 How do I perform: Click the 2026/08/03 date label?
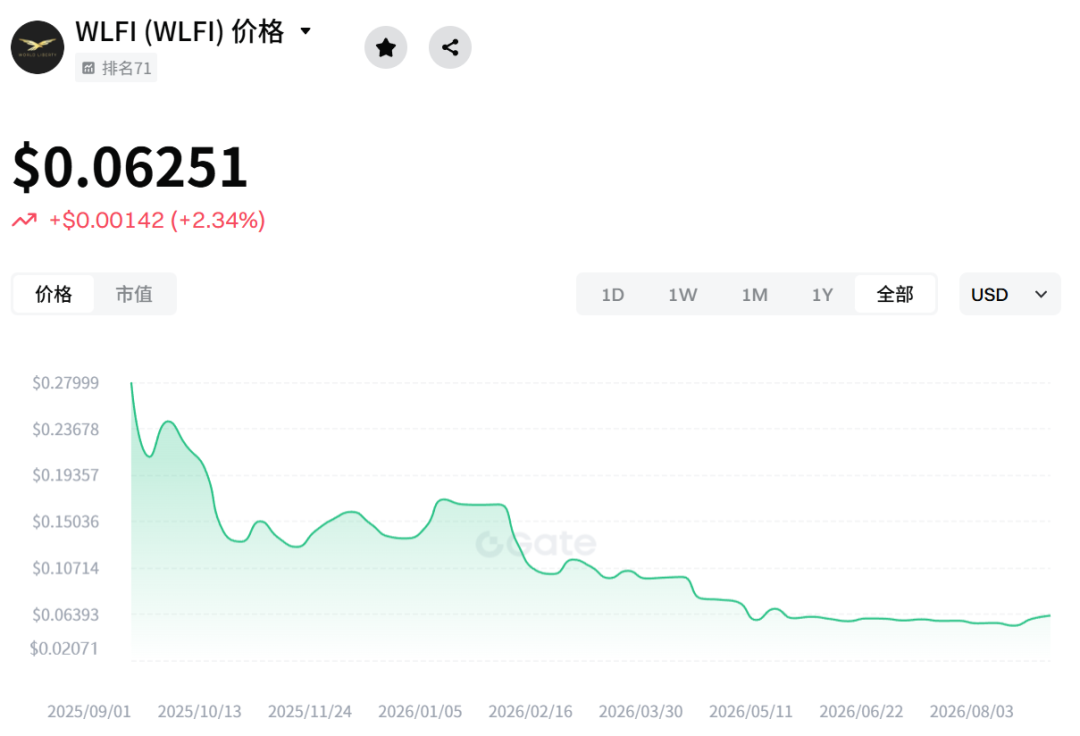[972, 711]
